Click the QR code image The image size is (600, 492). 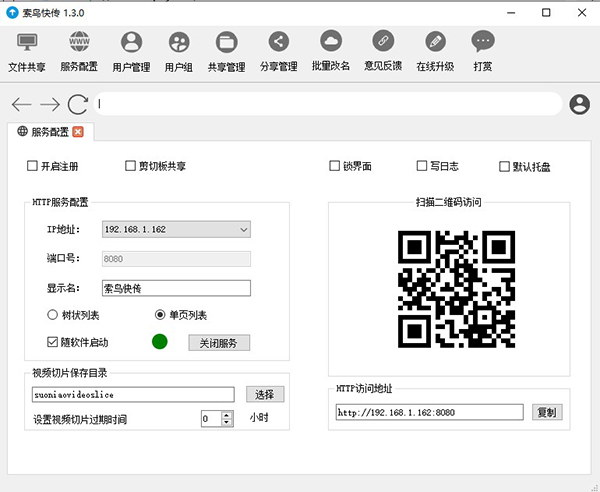click(x=456, y=289)
